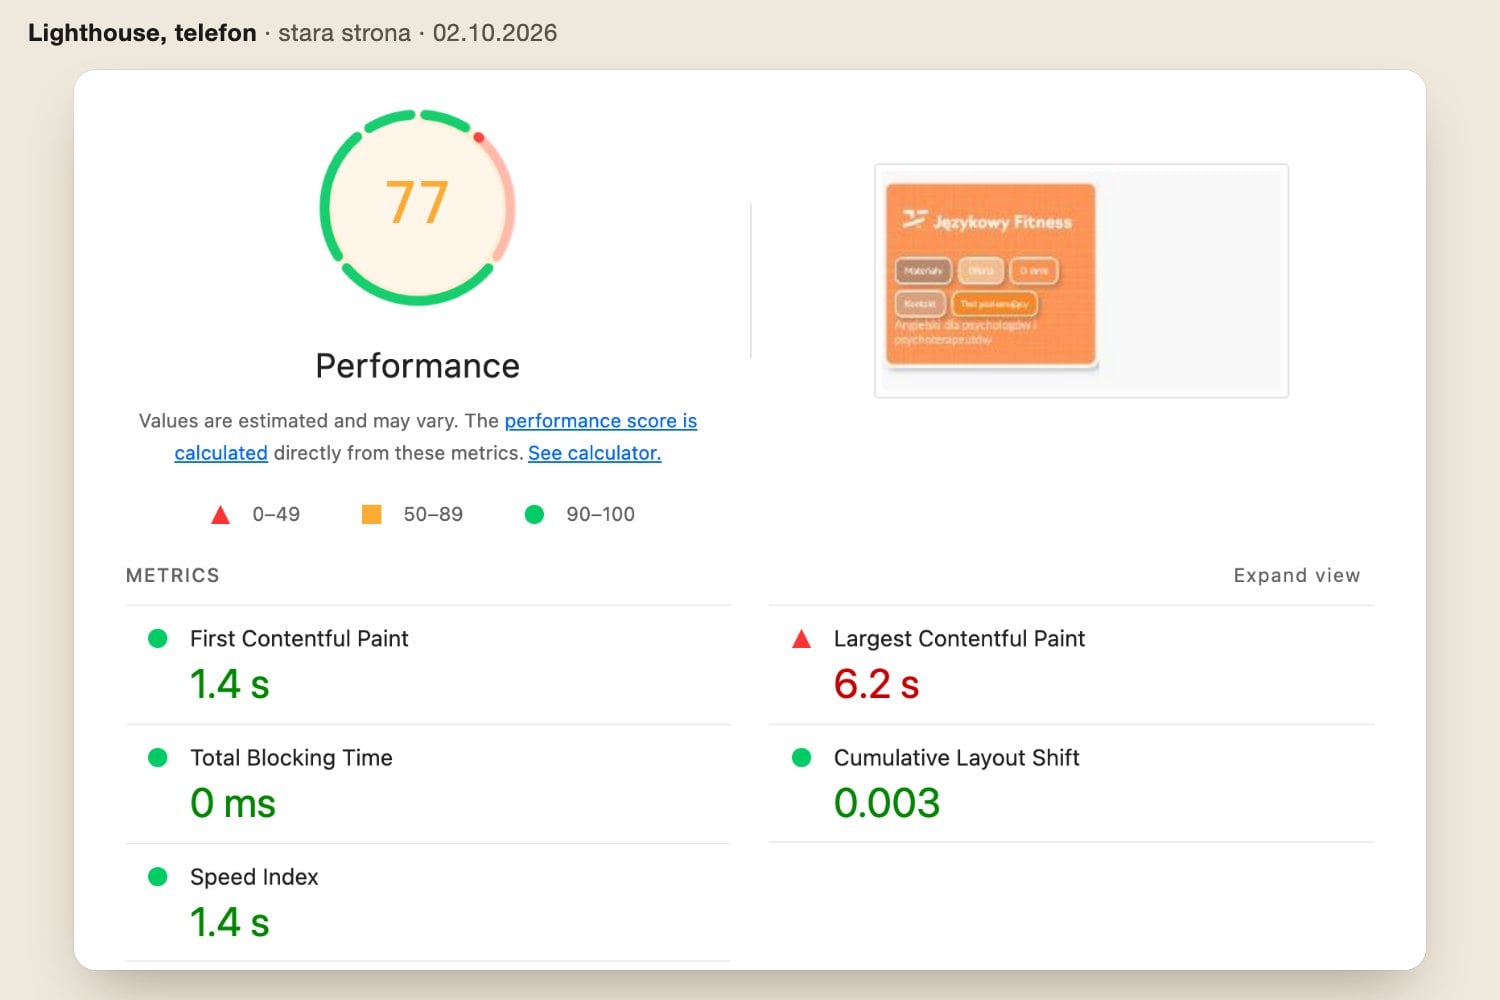Click the red triangle 0–49 legend icon

(x=221, y=515)
